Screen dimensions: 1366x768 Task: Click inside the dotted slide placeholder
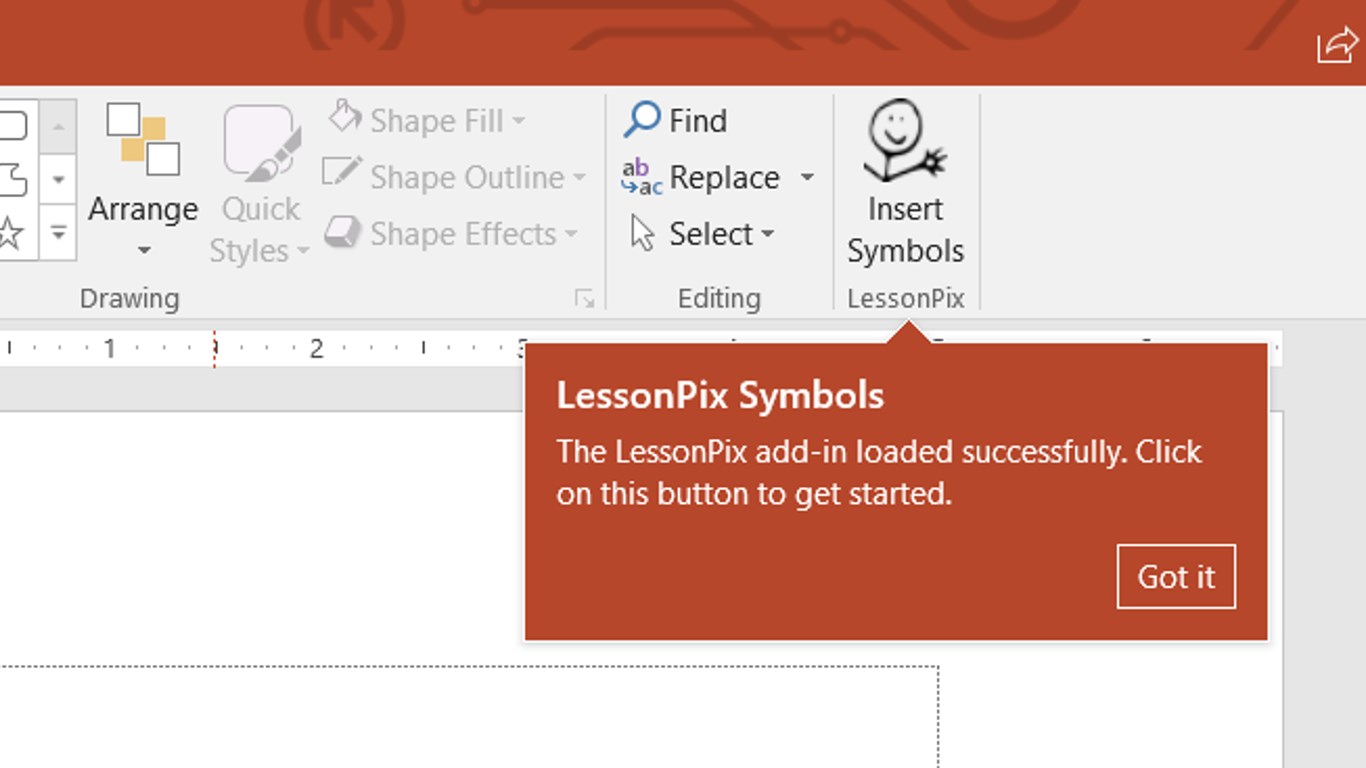pyautogui.click(x=469, y=716)
